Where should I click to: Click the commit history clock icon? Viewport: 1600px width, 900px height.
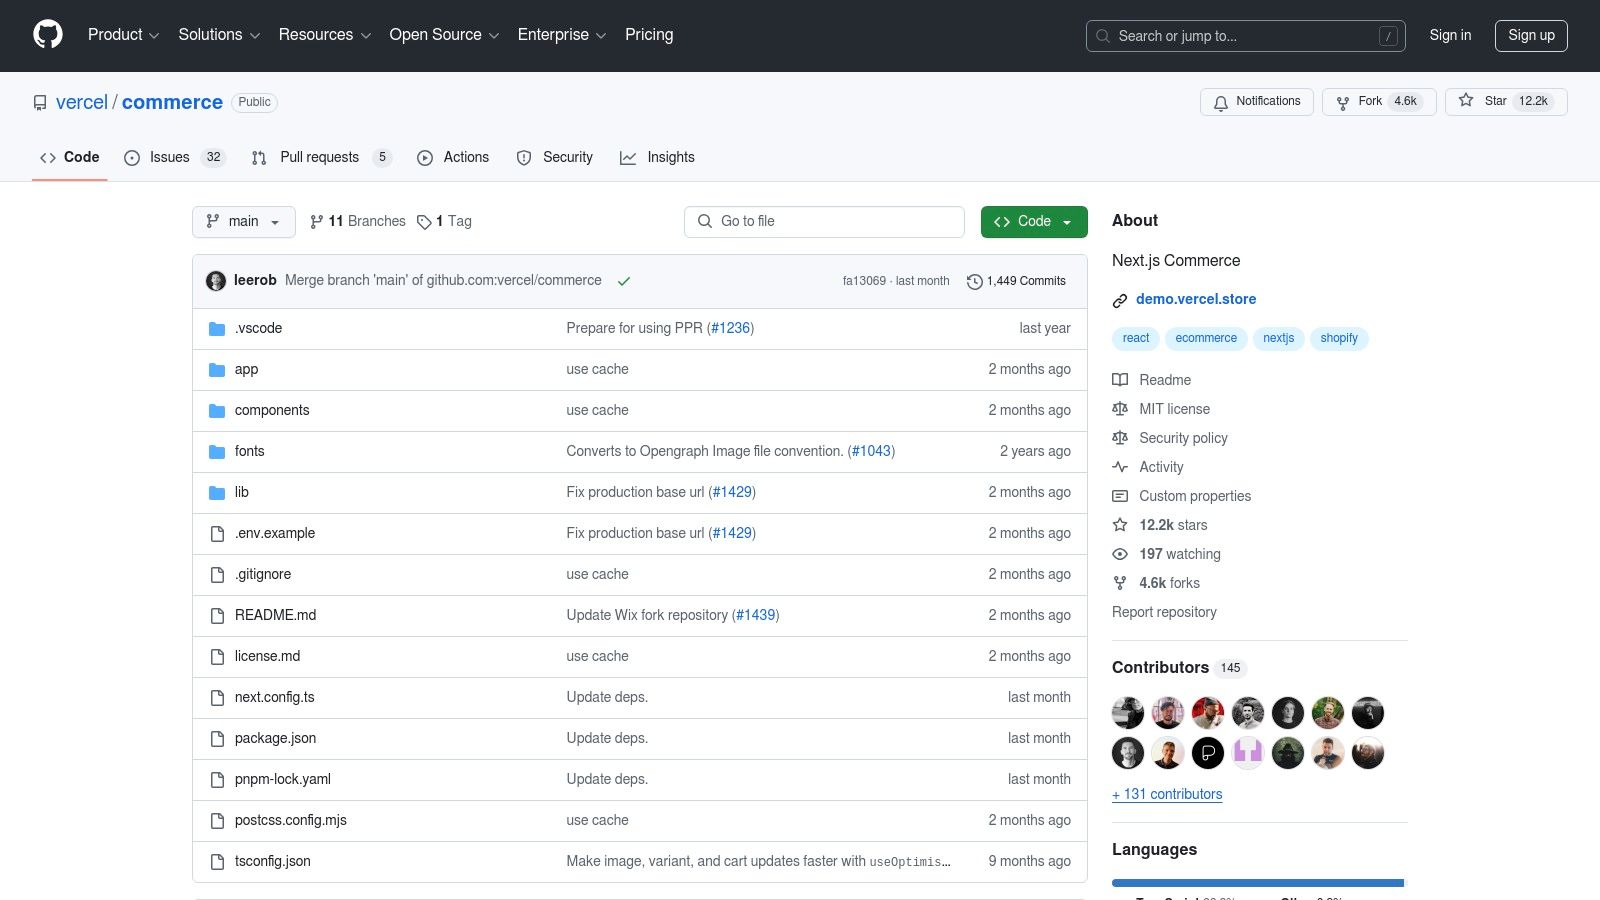[x=974, y=282]
